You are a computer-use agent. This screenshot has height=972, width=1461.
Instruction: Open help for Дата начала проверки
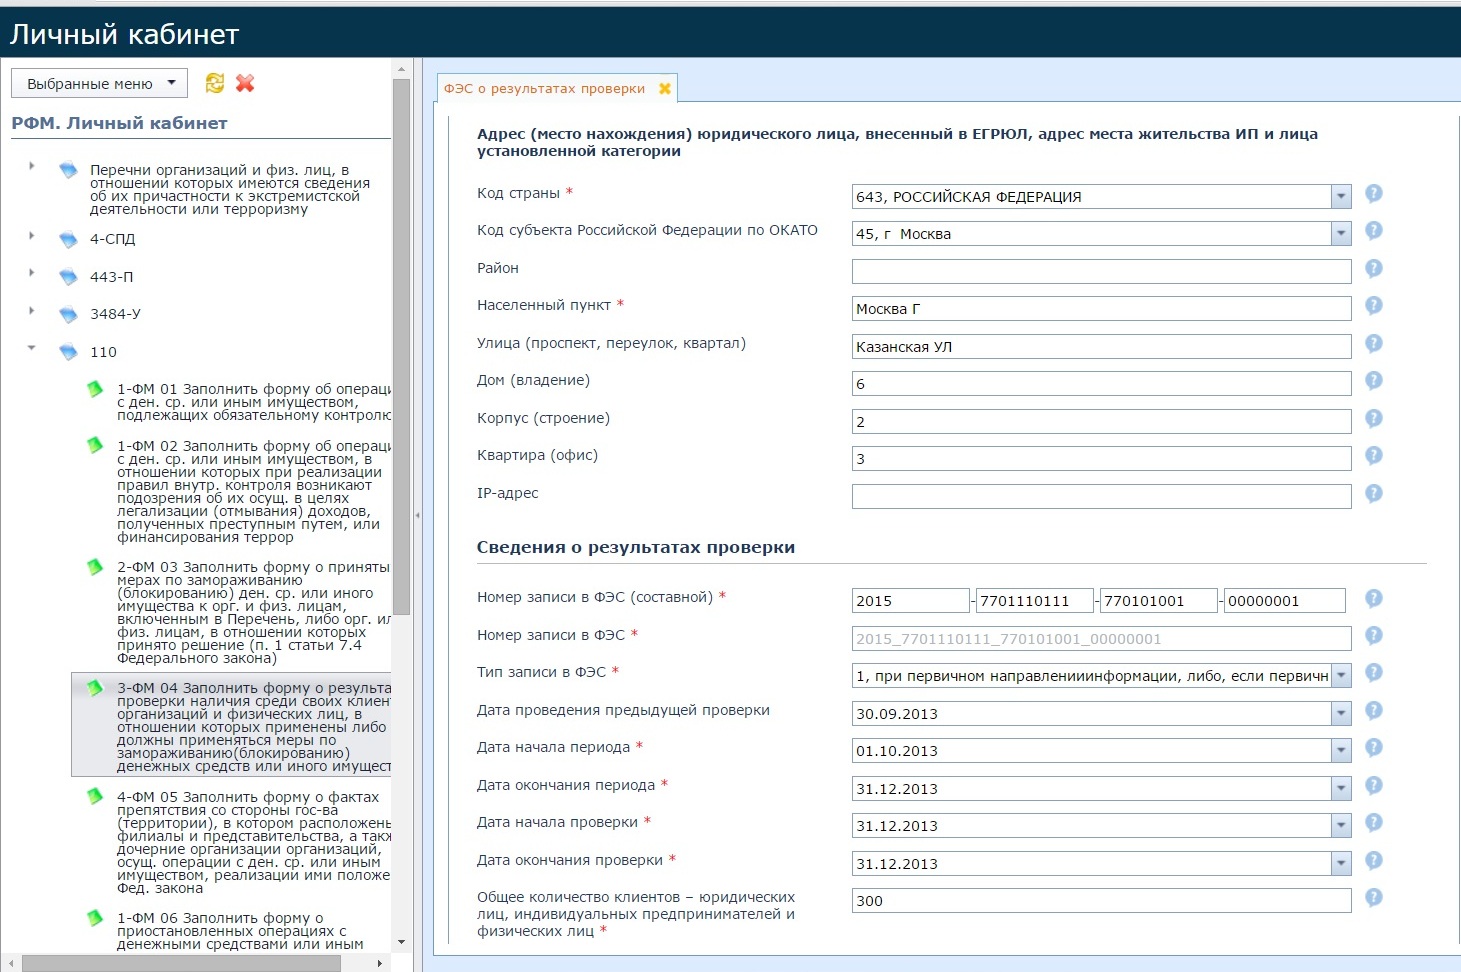tap(1374, 823)
